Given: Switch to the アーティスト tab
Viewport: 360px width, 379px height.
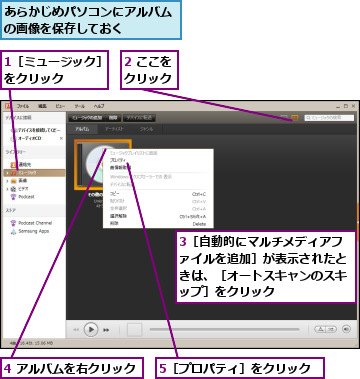Looking at the screenshot, I should pyautogui.click(x=114, y=129).
